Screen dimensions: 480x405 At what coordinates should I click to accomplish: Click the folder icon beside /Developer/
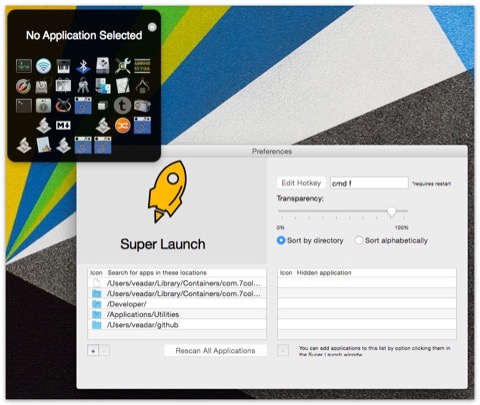pyautogui.click(x=96, y=304)
